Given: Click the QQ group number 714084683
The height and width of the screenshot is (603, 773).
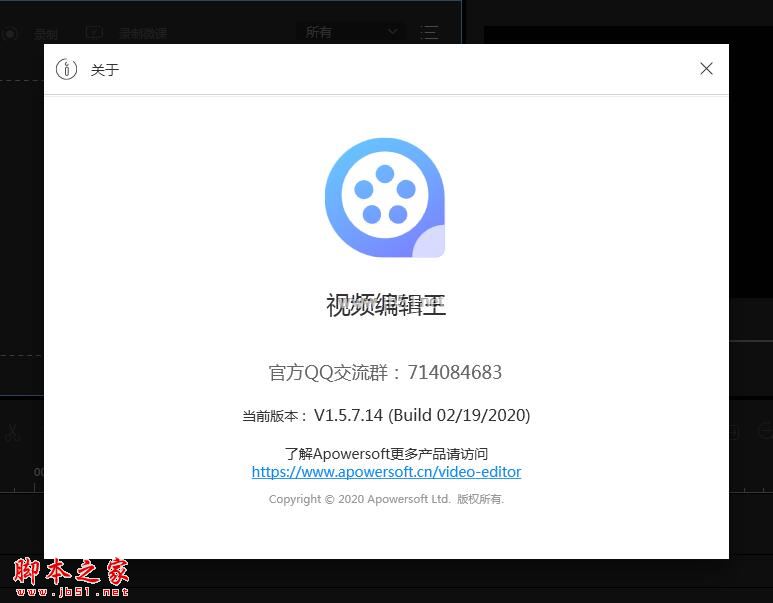Looking at the screenshot, I should [455, 372].
